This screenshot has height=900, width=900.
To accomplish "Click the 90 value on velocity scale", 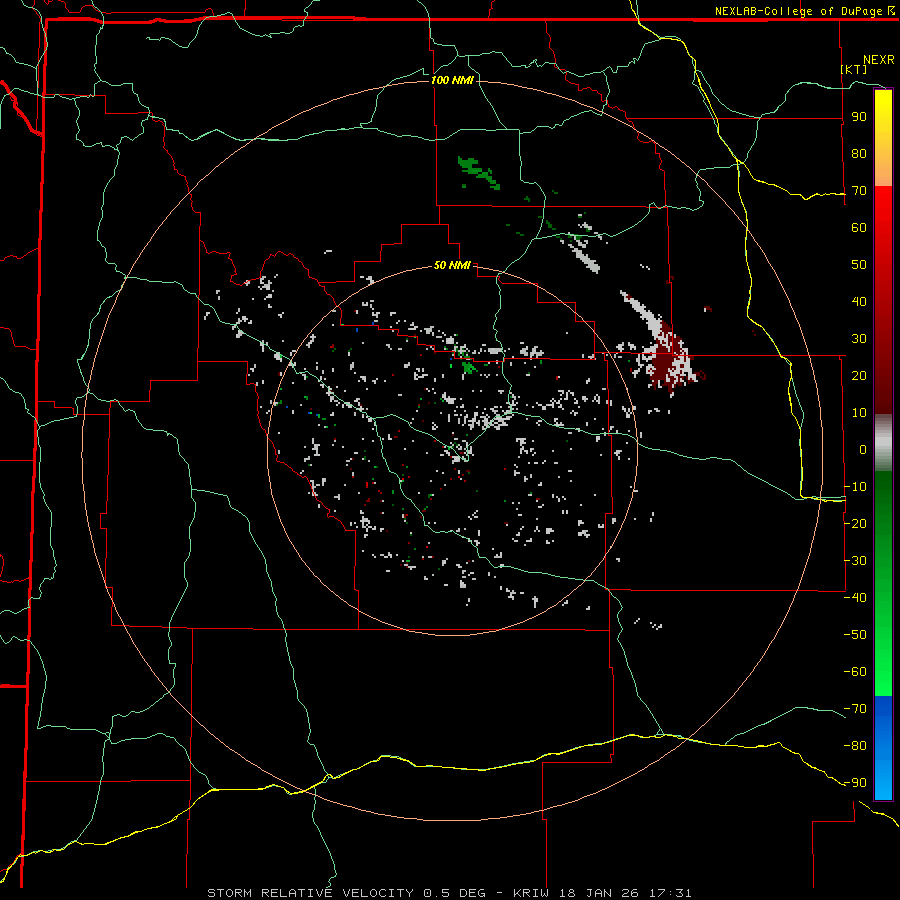I will 859,117.
